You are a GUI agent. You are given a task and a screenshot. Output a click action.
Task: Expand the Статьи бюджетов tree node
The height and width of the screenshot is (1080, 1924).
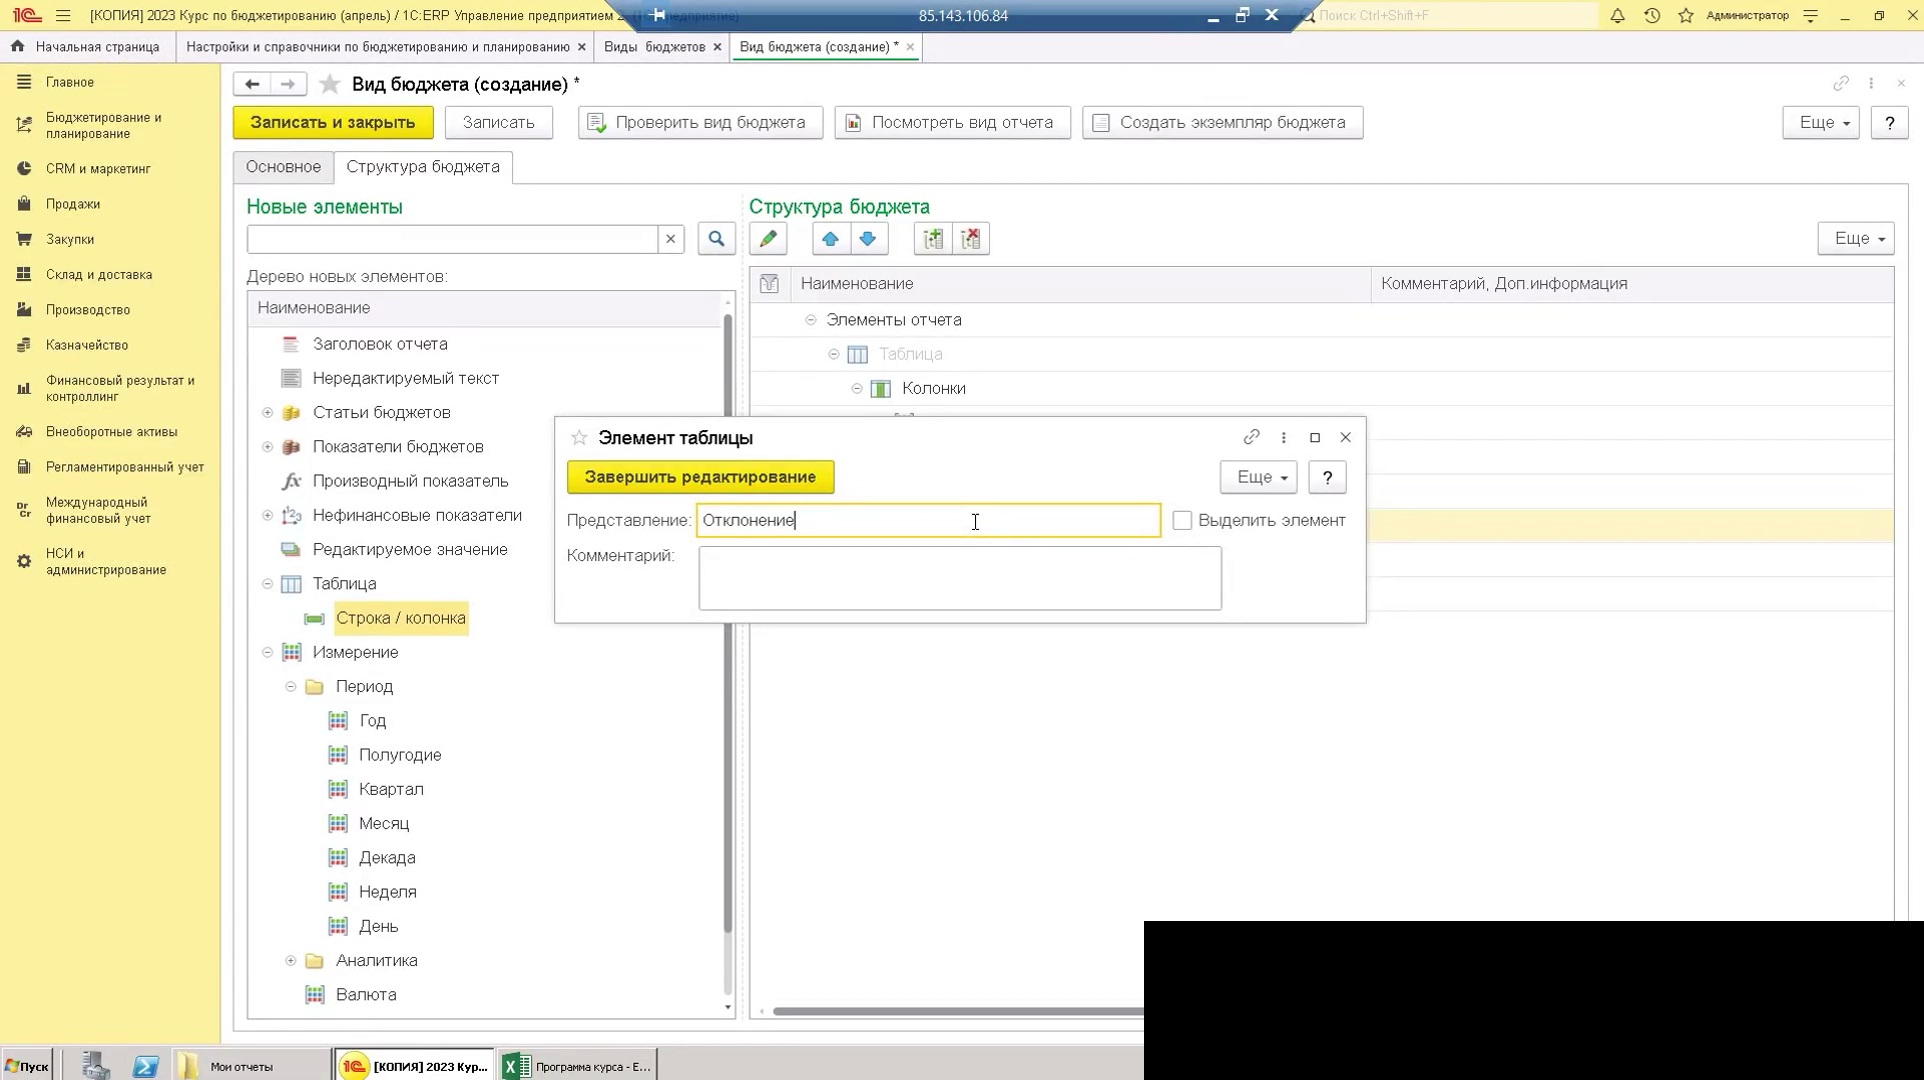(267, 413)
